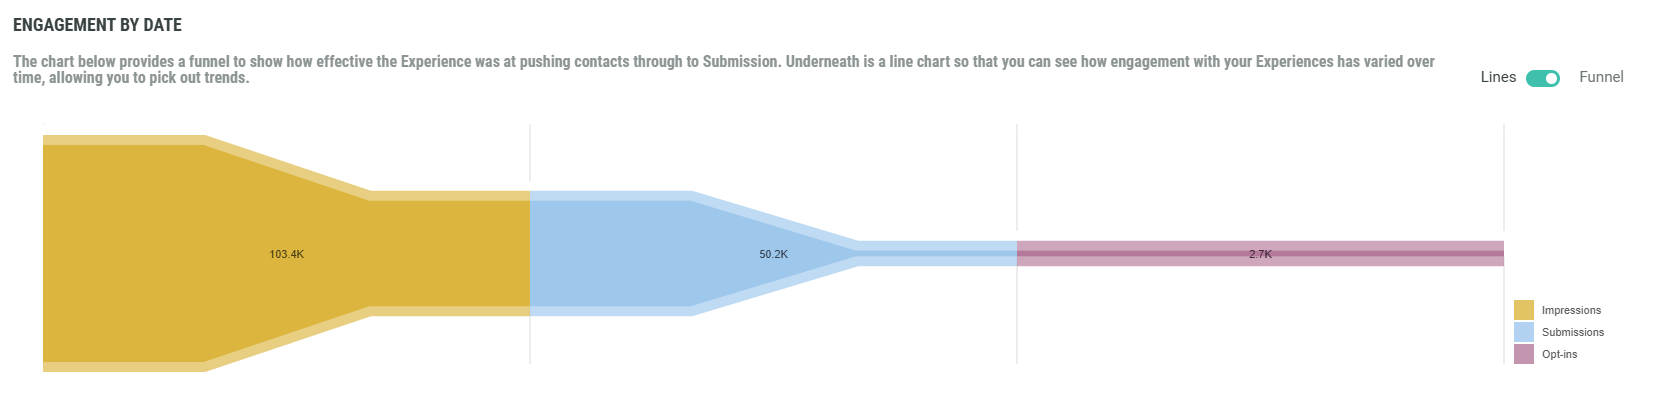The height and width of the screenshot is (407, 1653).
Task: Select the Submissions legend text
Action: point(1572,332)
